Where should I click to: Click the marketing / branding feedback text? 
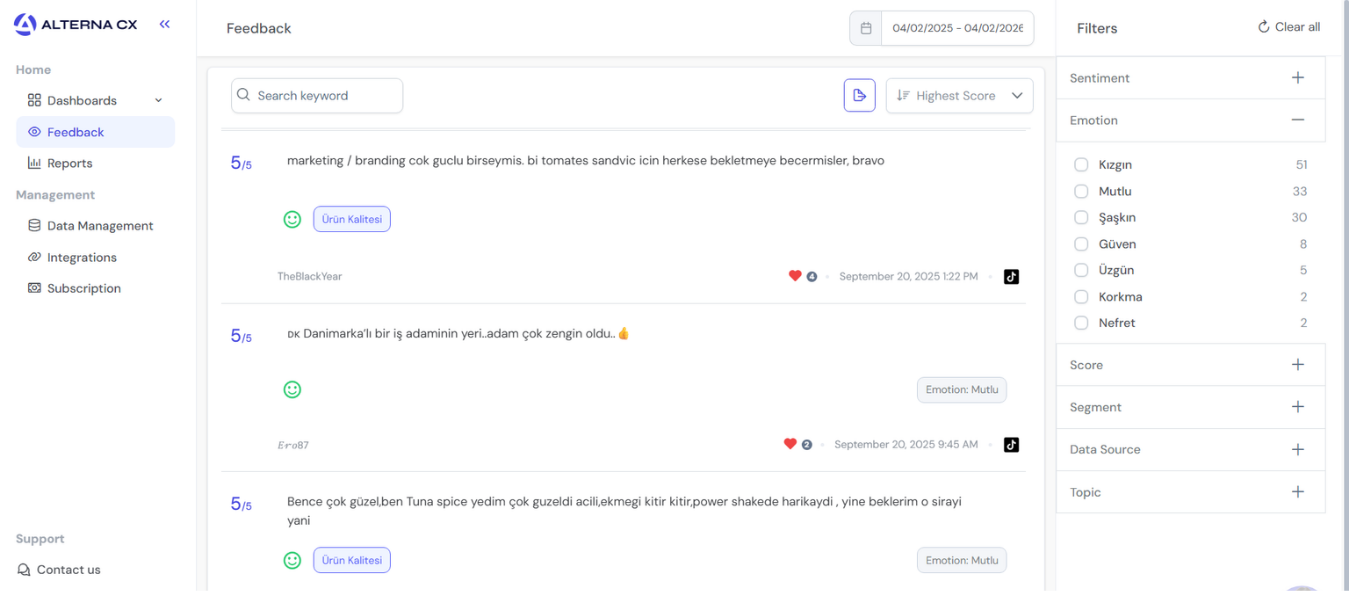coord(586,160)
